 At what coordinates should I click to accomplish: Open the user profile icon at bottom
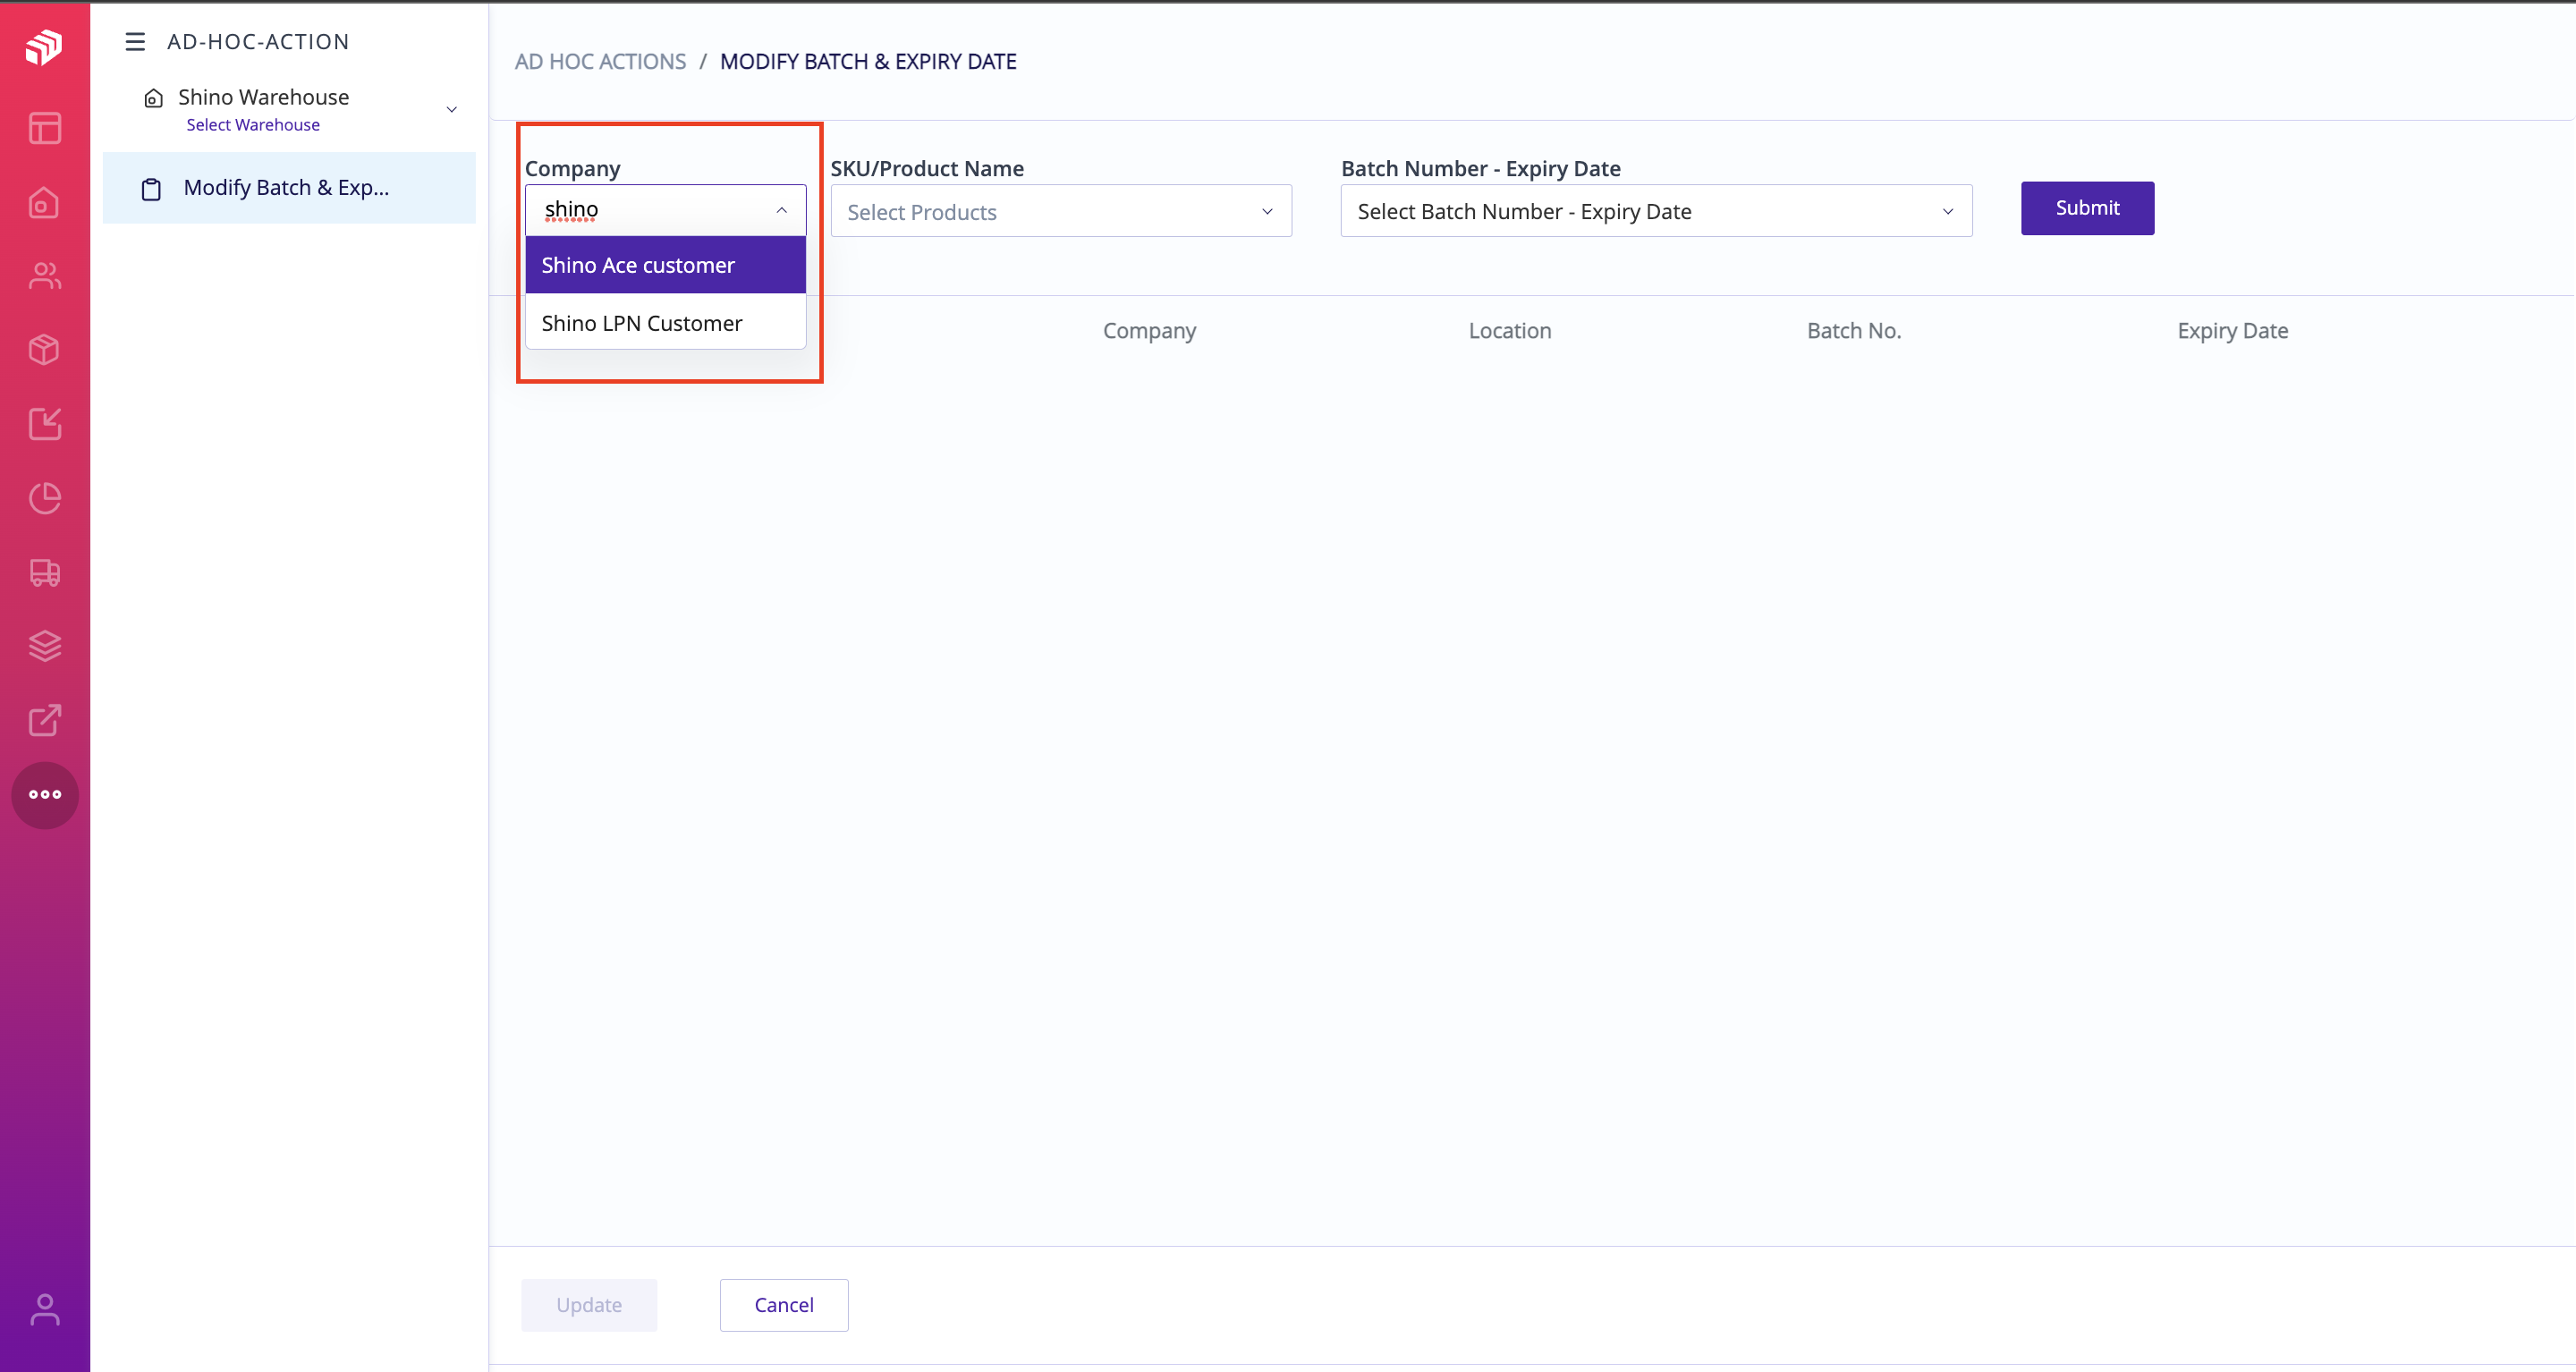click(x=44, y=1309)
